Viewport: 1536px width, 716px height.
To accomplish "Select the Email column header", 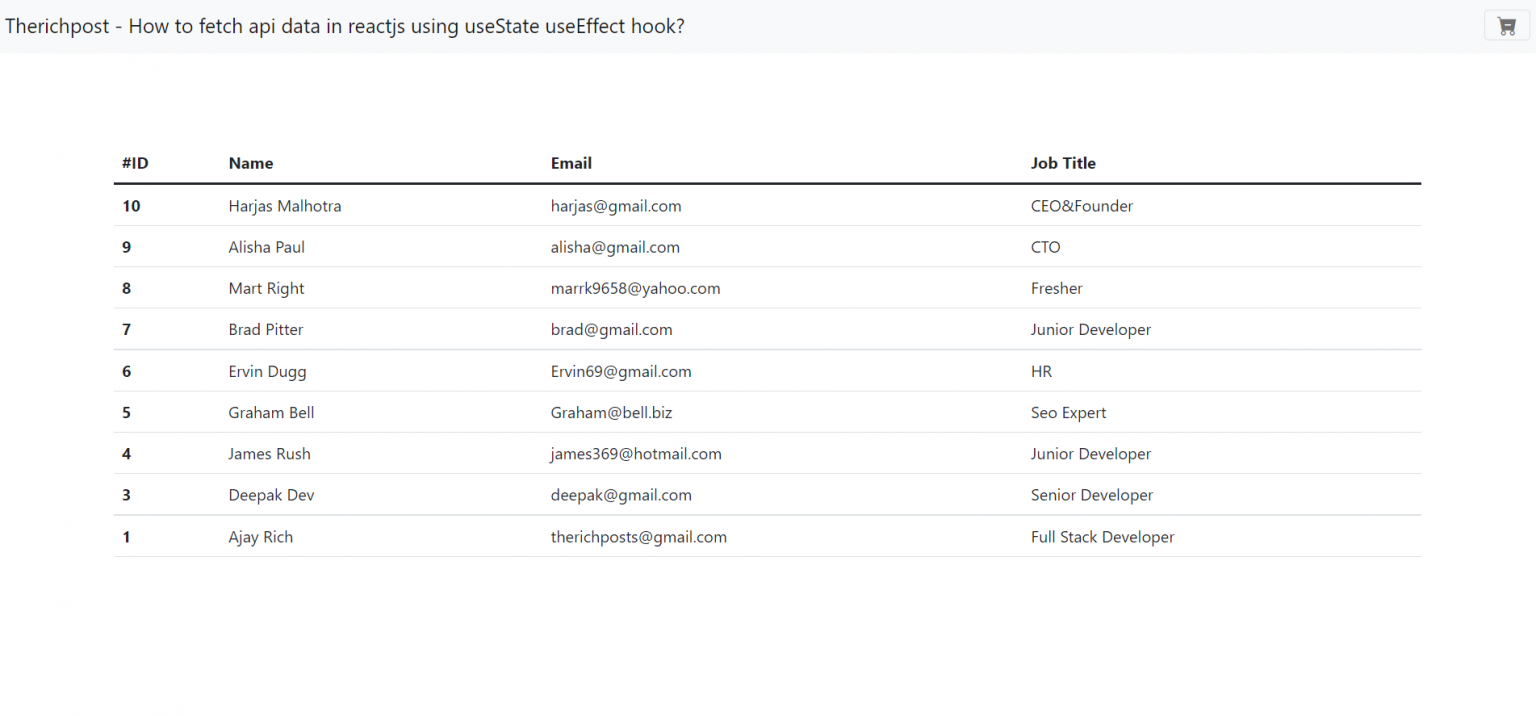I will [571, 163].
